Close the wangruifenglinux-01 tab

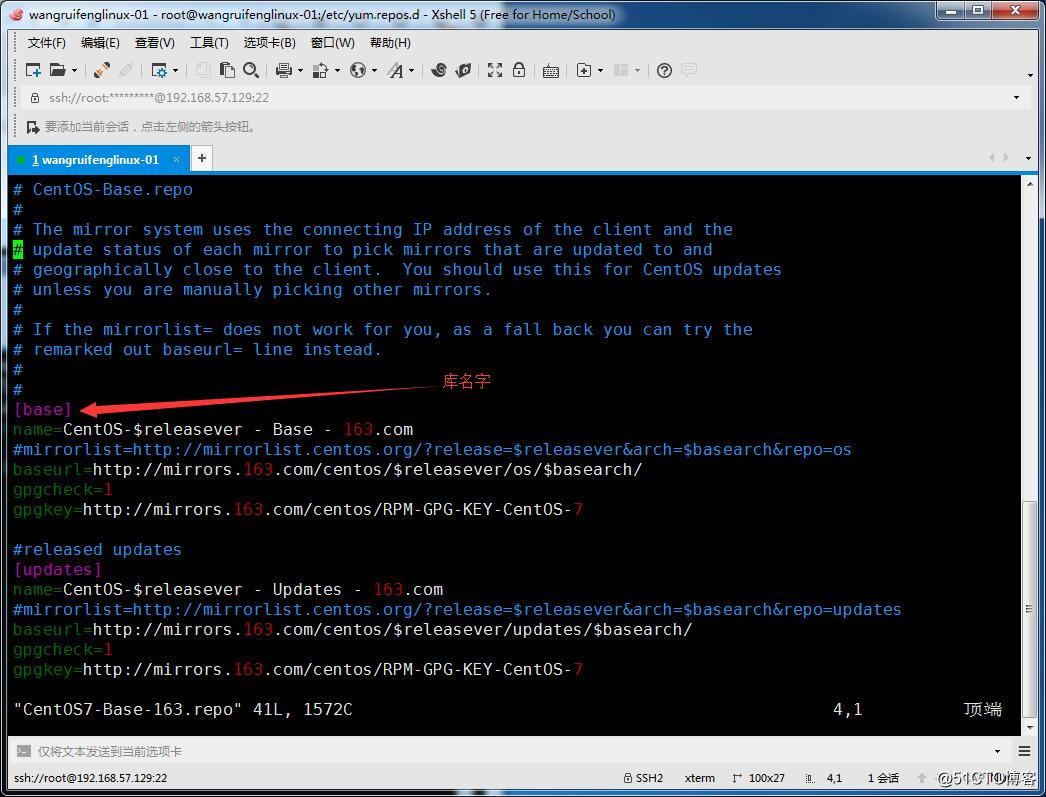[x=176, y=159]
